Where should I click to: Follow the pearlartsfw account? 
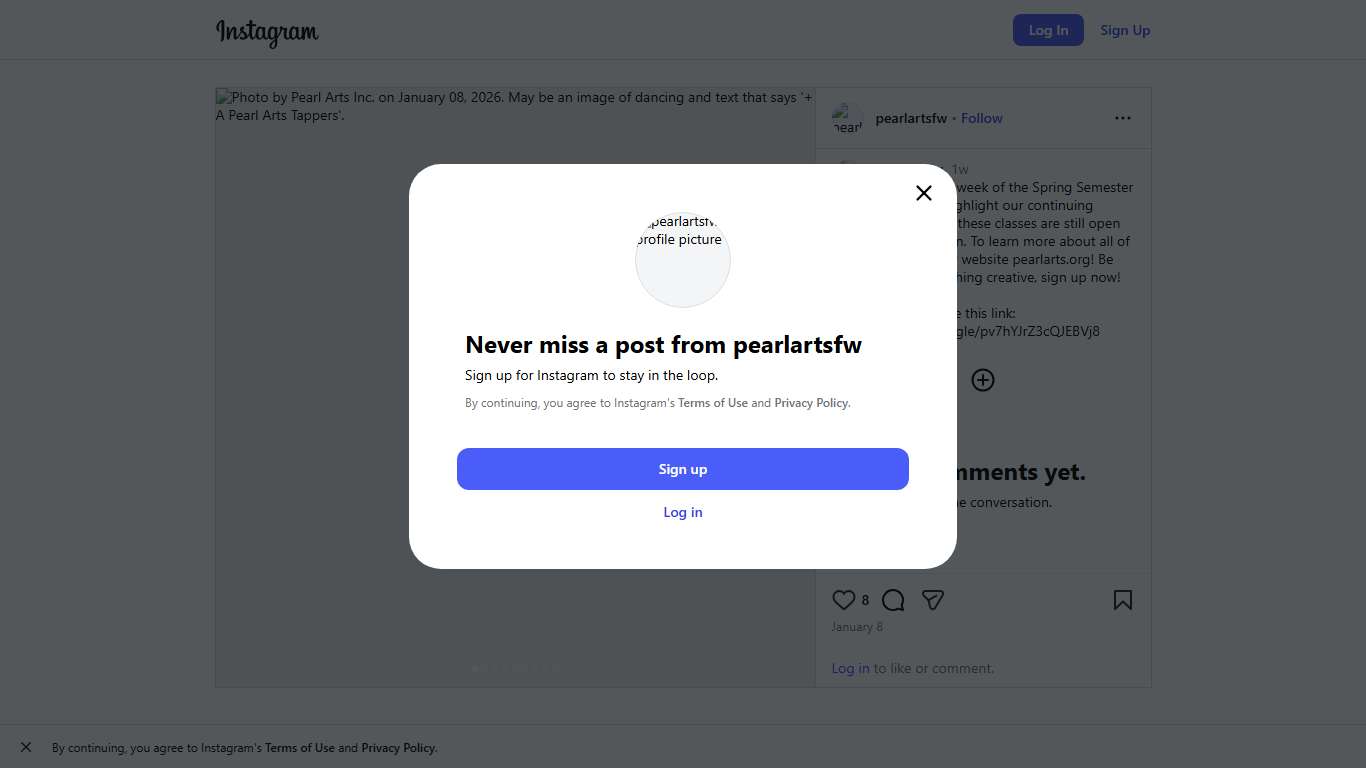[982, 118]
